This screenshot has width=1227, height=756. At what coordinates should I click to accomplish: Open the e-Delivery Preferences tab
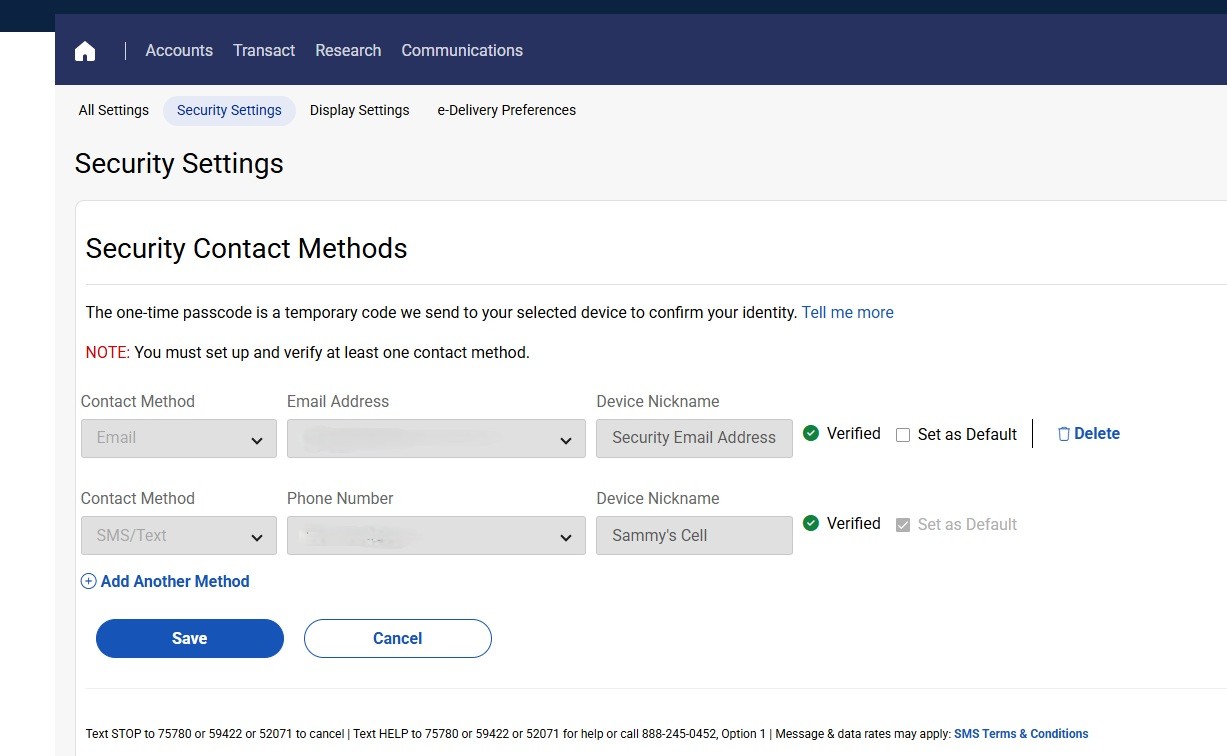click(506, 110)
